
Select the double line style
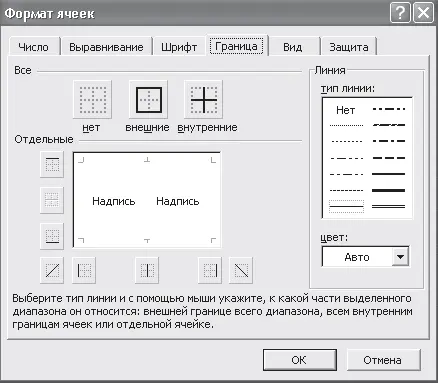388,207
